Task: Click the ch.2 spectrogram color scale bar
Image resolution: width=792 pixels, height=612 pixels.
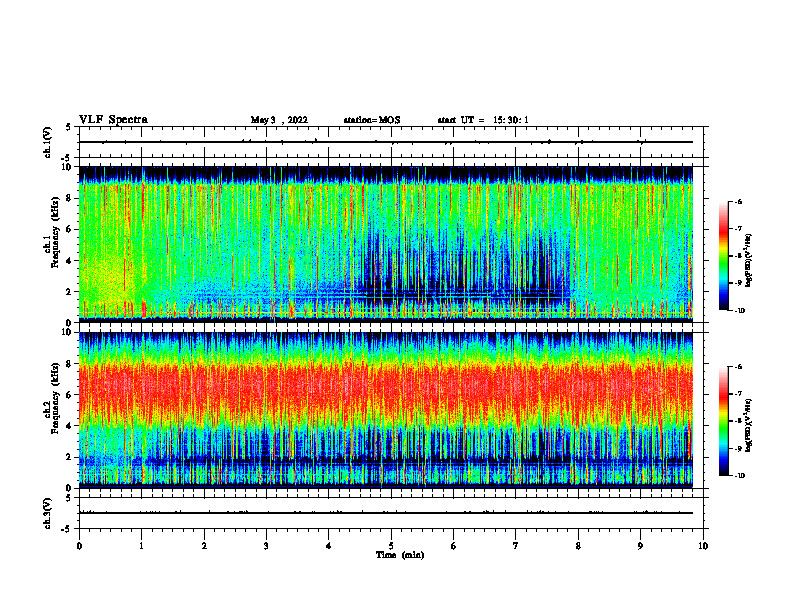Action: coord(723,421)
